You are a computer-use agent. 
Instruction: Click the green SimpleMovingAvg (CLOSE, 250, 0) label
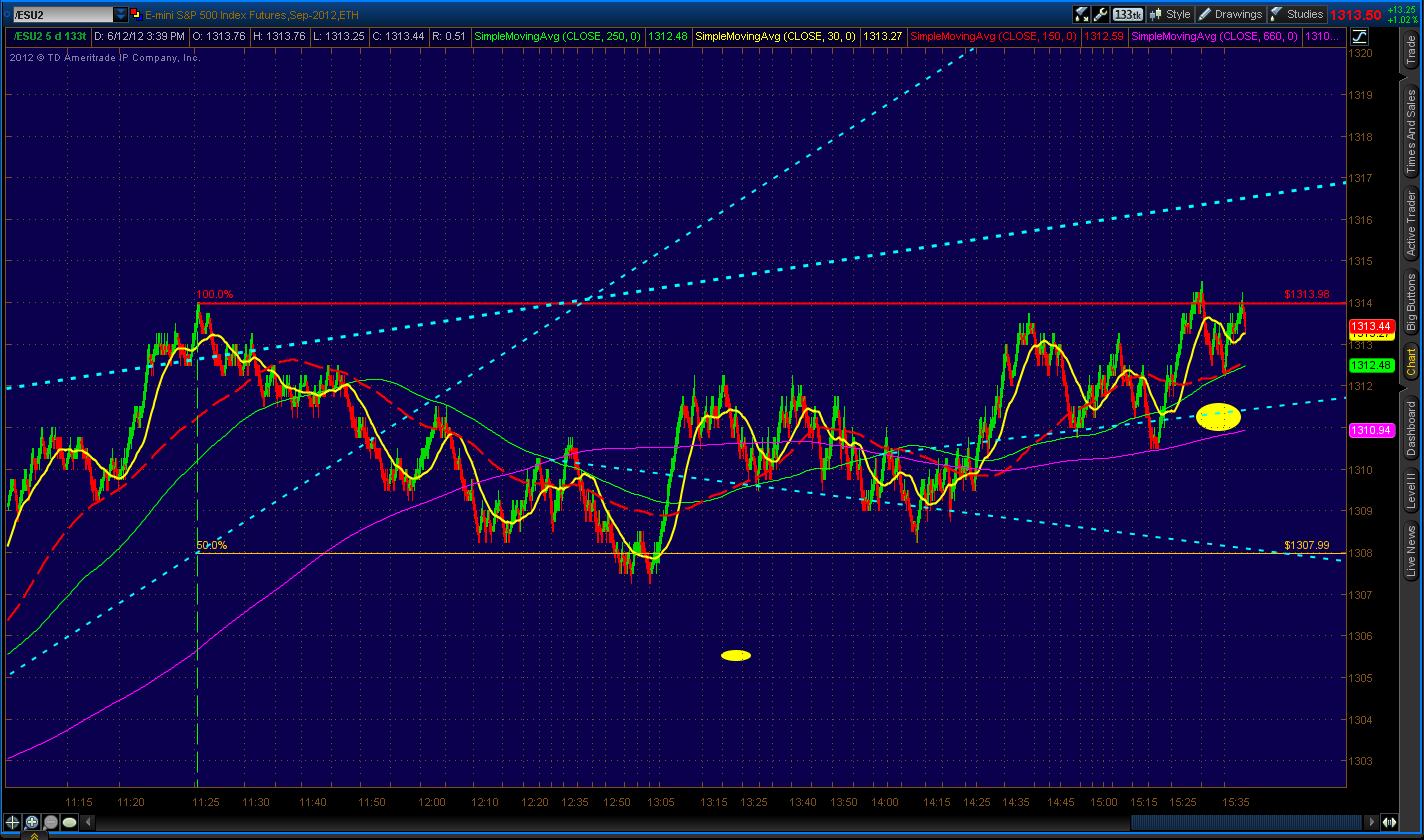(x=558, y=36)
